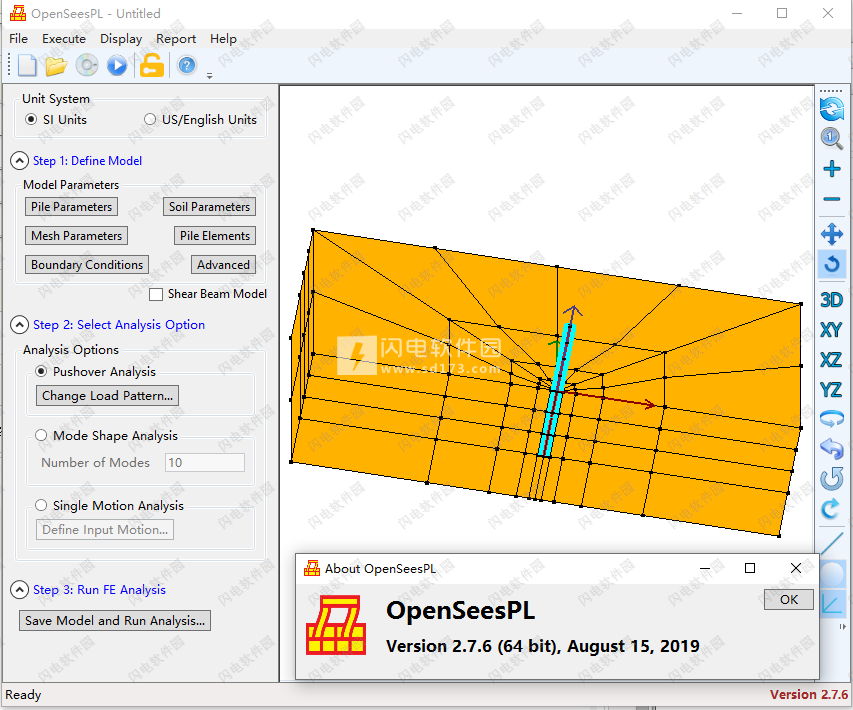853x710 pixels.
Task: Click the curved back-arrow rotation icon
Action: tap(831, 449)
